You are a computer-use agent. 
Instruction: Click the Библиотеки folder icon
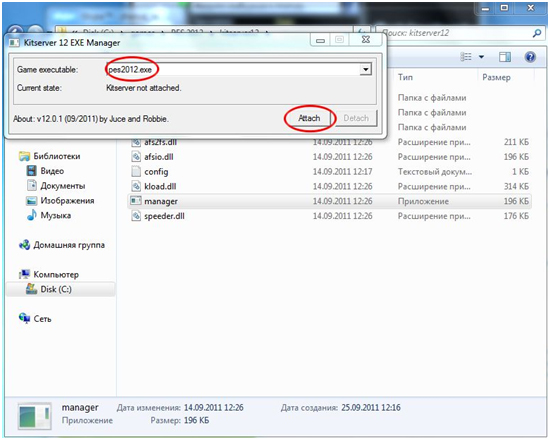25,156
